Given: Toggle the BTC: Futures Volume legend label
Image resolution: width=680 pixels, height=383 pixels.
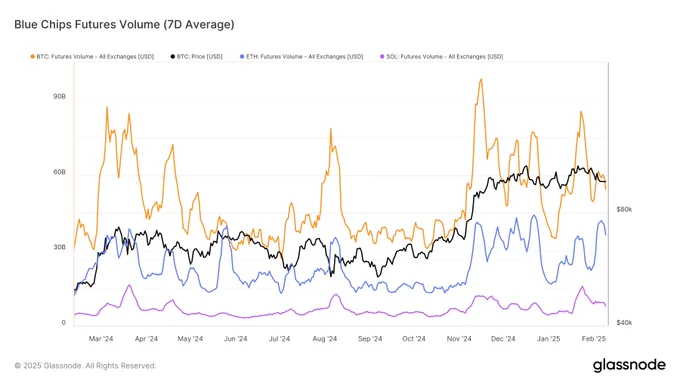Looking at the screenshot, I should click(95, 57).
